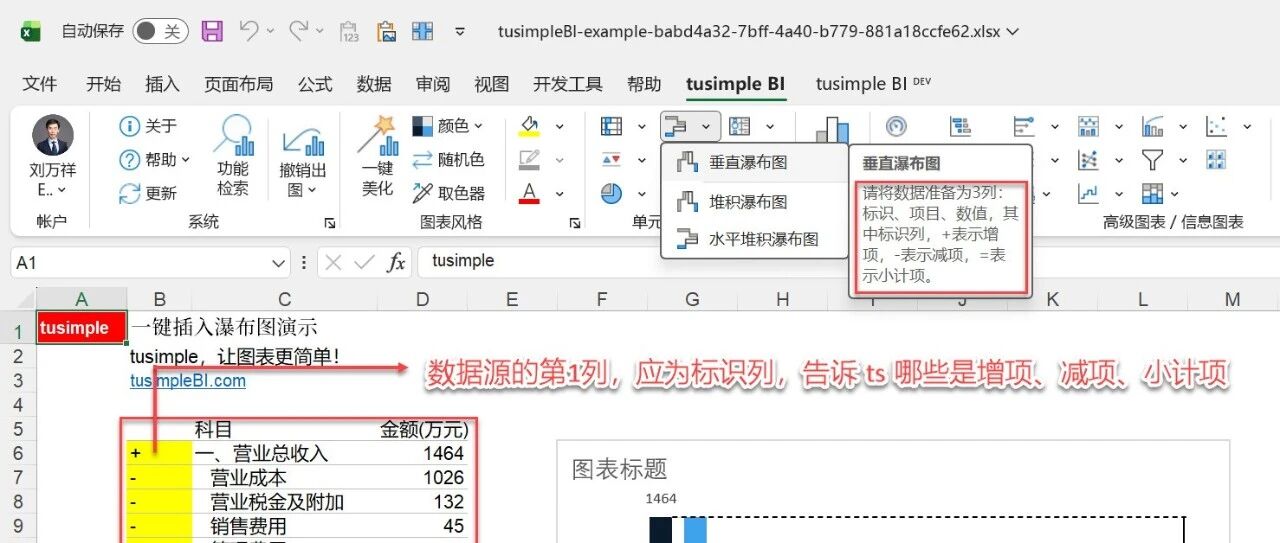Click inside the Name Box showing A1
1280x543 pixels.
pyautogui.click(x=140, y=262)
